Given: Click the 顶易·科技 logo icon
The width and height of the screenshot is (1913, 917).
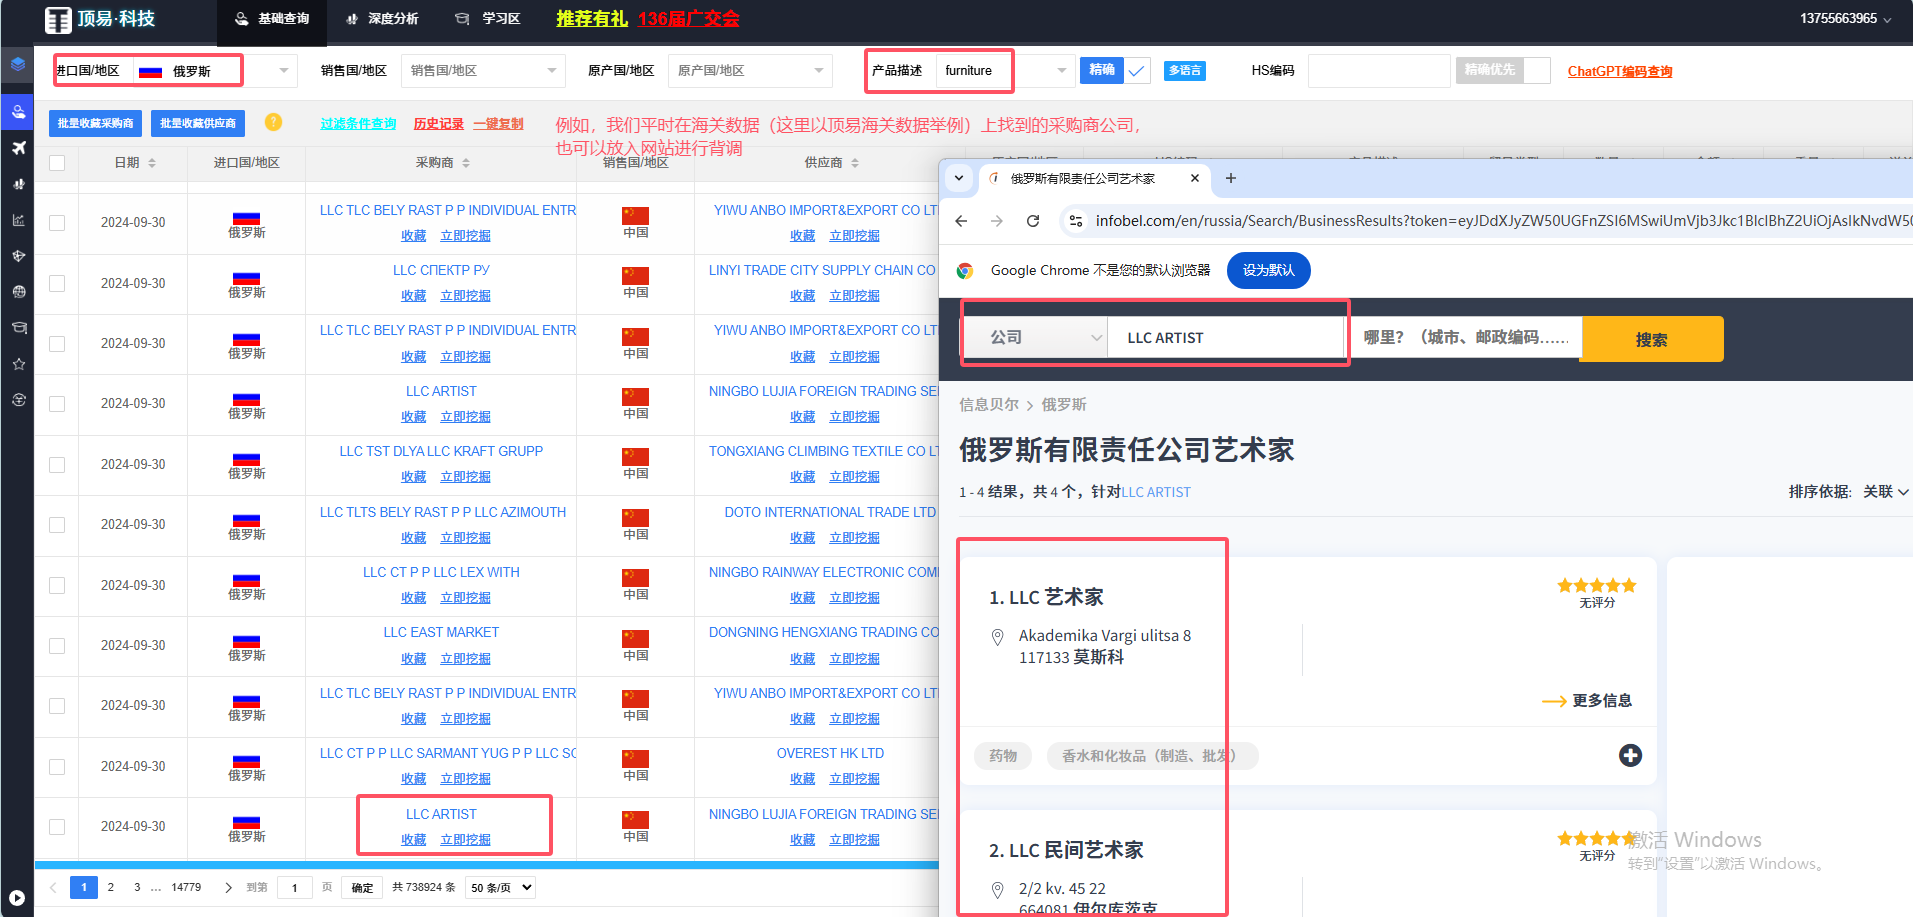Looking at the screenshot, I should click(x=58, y=19).
